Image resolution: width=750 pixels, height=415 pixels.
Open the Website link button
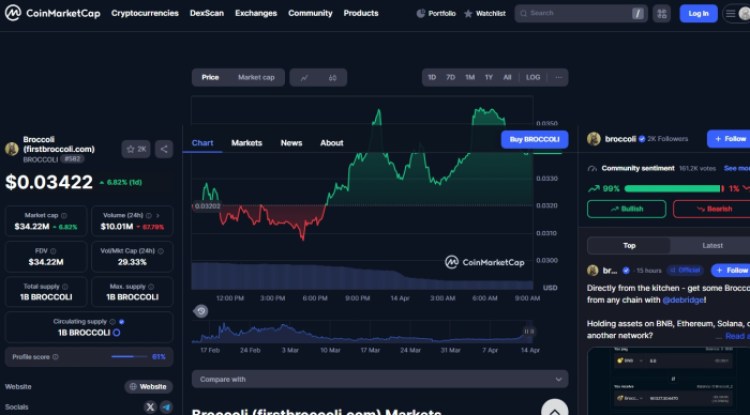[149, 387]
